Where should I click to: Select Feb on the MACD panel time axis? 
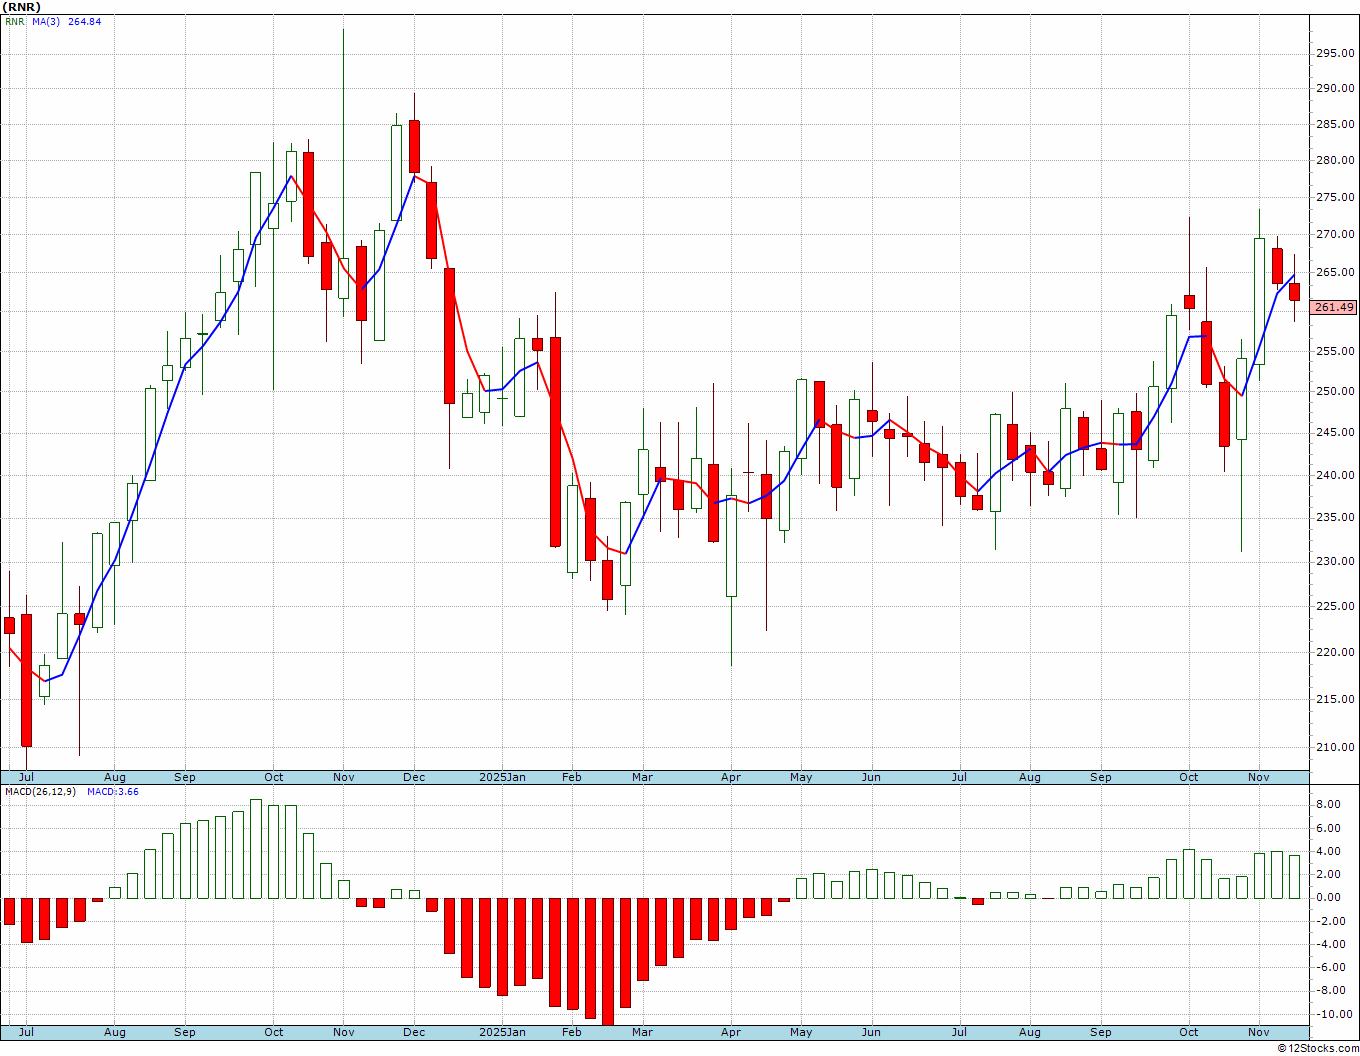pyautogui.click(x=572, y=1032)
